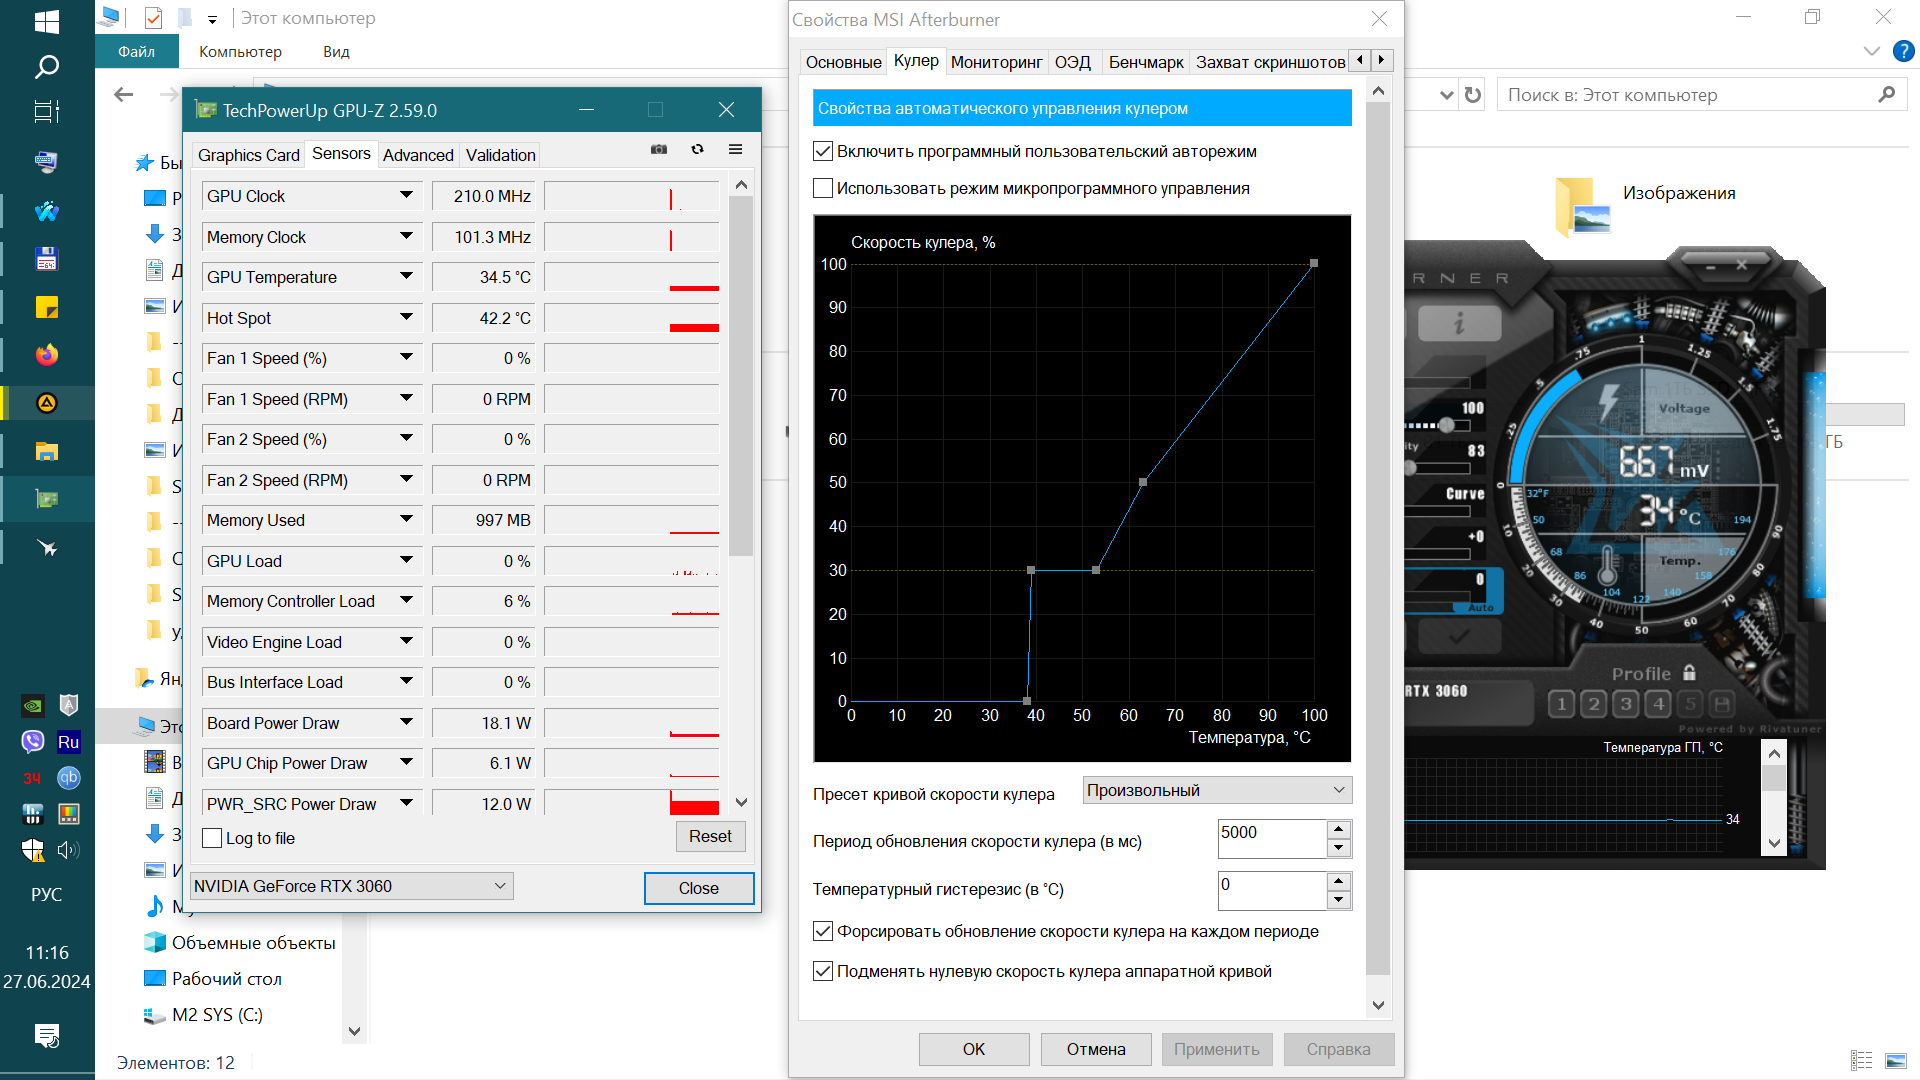Open GPU-Z hamburger menu icon

click(735, 150)
